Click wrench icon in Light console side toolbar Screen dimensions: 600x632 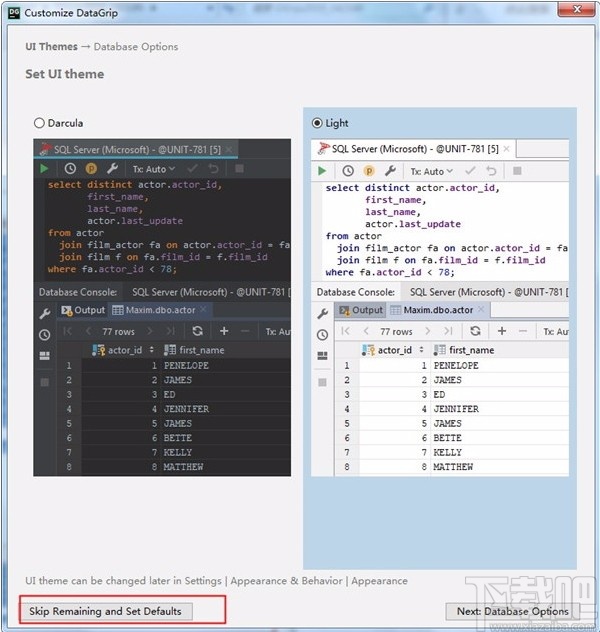[x=322, y=314]
